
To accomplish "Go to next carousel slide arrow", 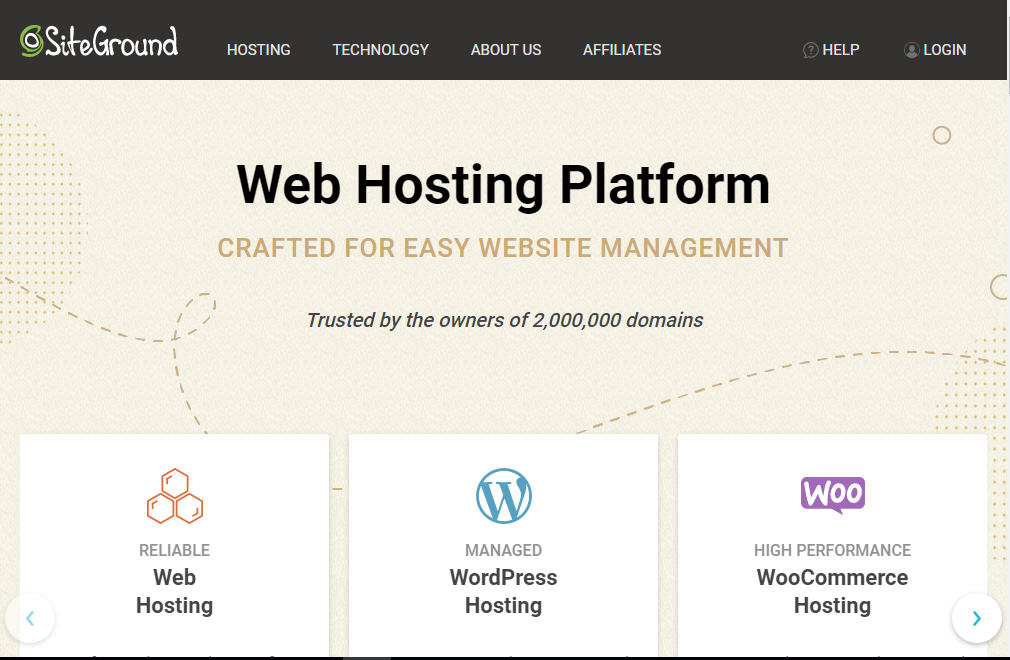I will tap(977, 618).
